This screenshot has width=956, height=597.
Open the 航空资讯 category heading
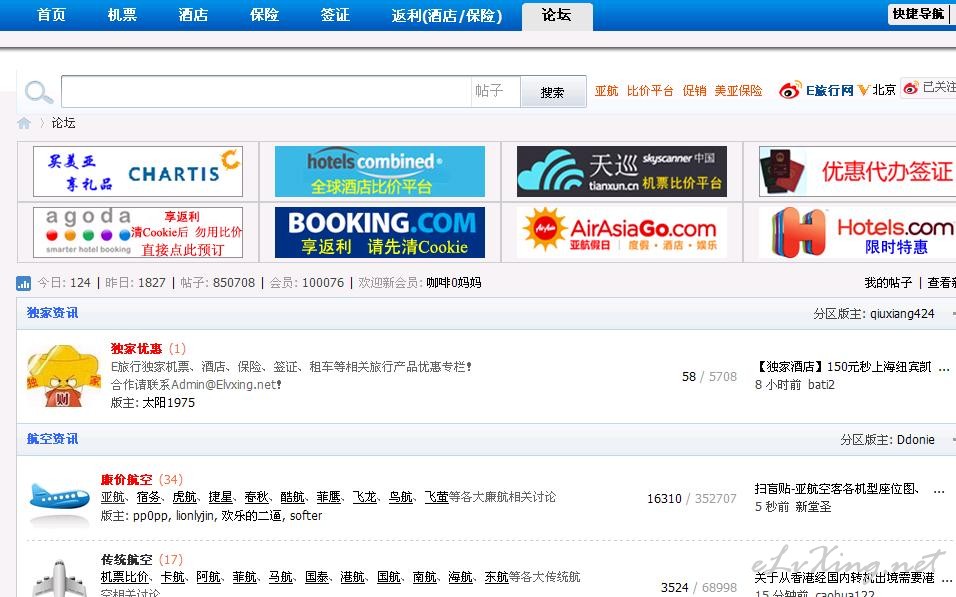52,439
